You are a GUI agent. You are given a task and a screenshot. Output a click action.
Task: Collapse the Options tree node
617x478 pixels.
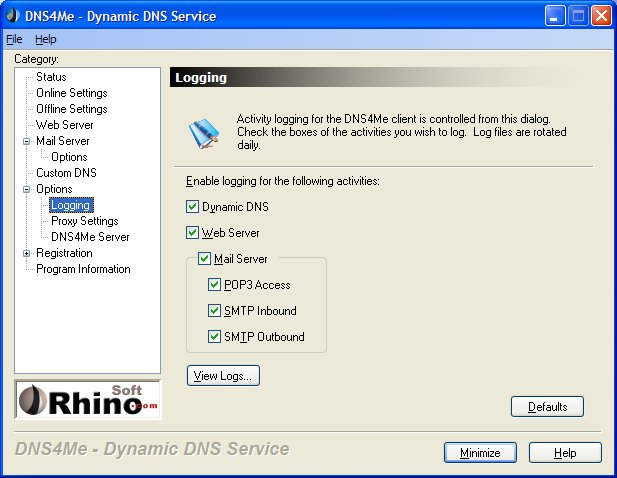coord(26,189)
